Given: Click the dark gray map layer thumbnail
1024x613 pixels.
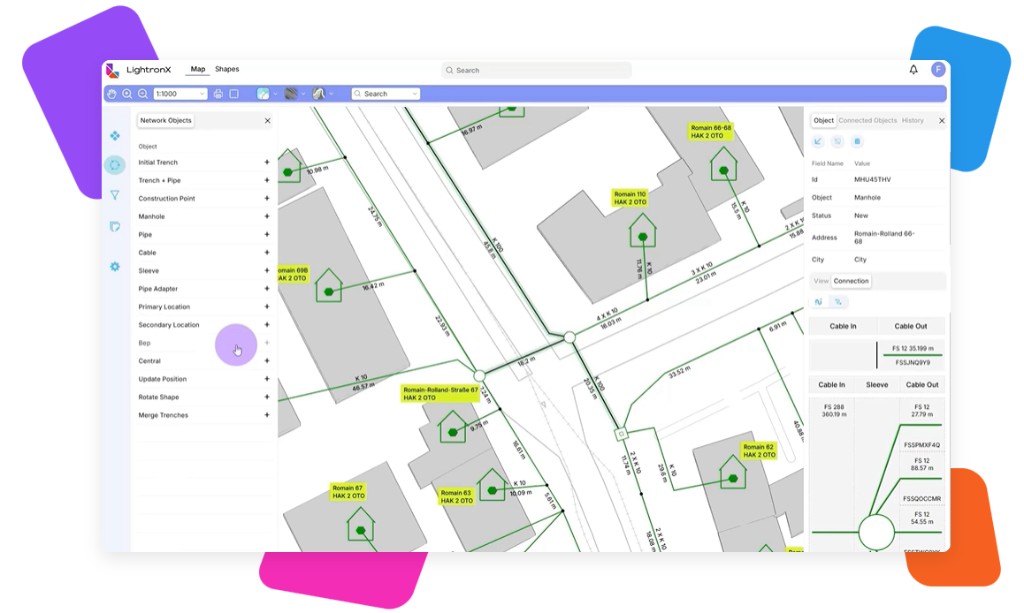Looking at the screenshot, I should 291,94.
